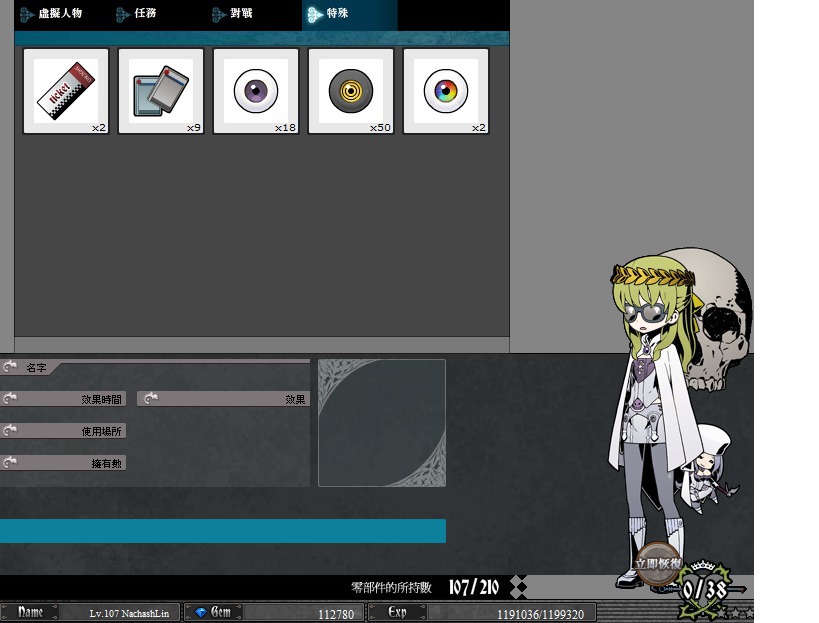Select the ticket item x2
This screenshot has height=623, width=819.
click(x=66, y=91)
